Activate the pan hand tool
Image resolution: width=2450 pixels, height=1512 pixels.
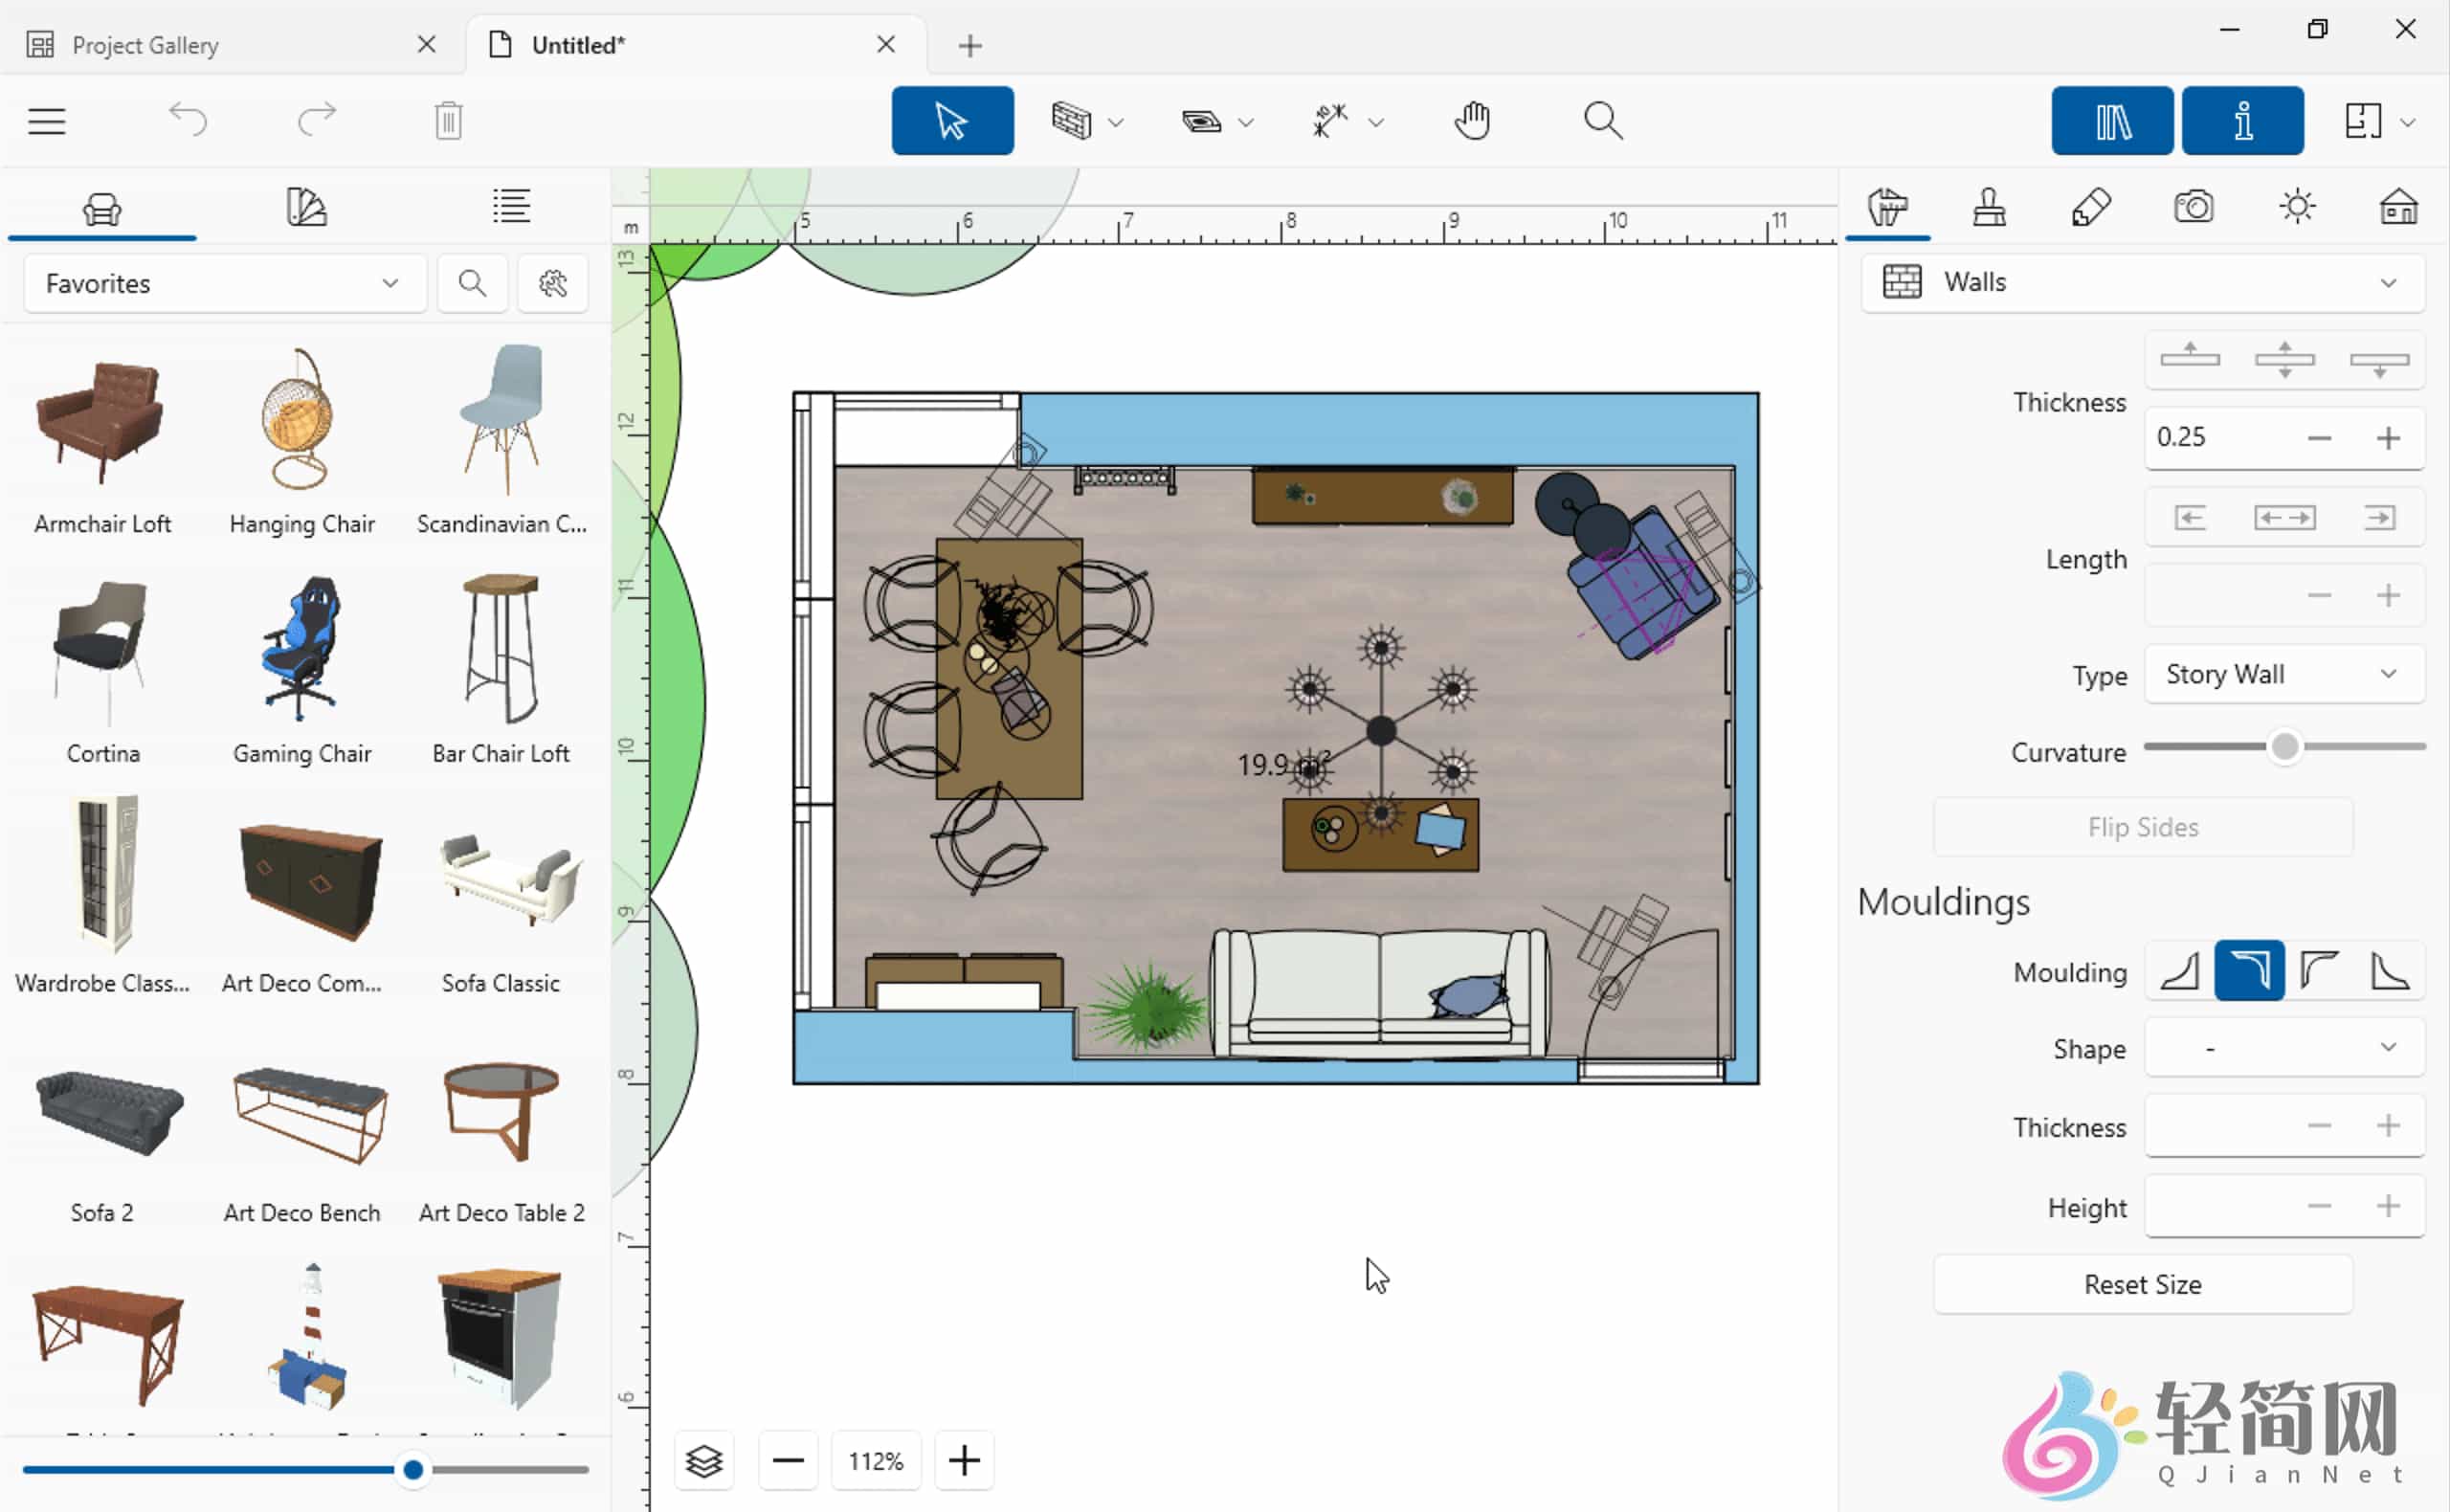(x=1471, y=120)
